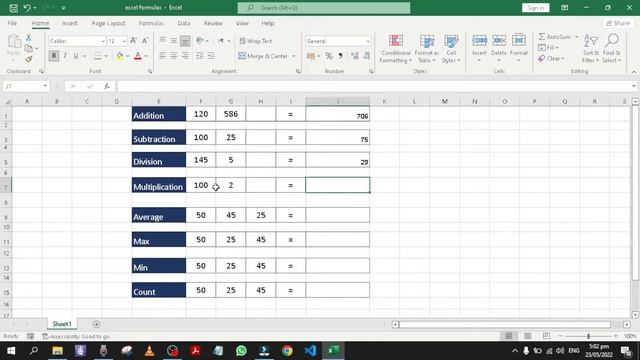This screenshot has width=640, height=360.
Task: Click the Conditional Formatting icon
Action: click(396, 41)
